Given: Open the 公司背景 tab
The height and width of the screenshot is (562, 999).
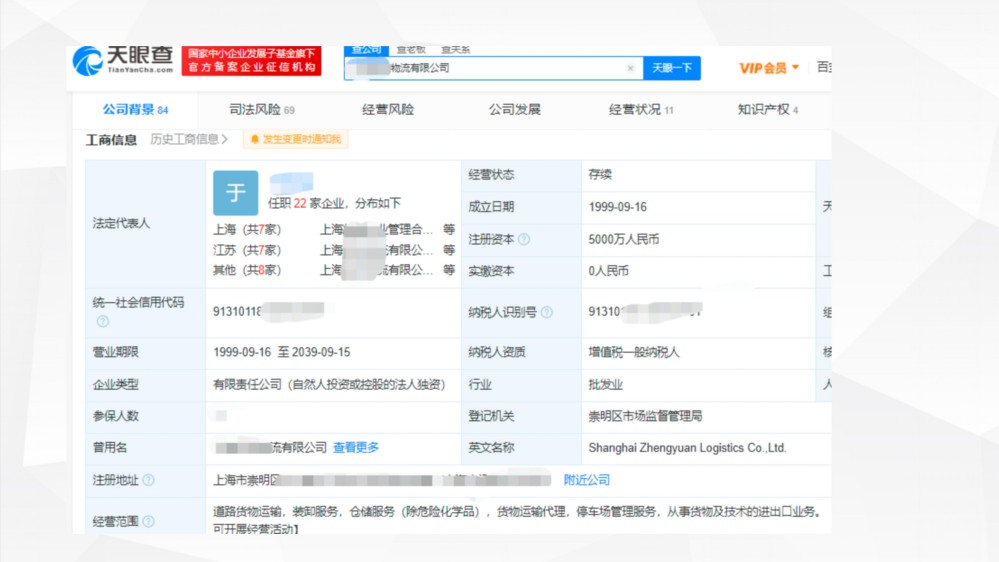Looking at the screenshot, I should tap(135, 110).
